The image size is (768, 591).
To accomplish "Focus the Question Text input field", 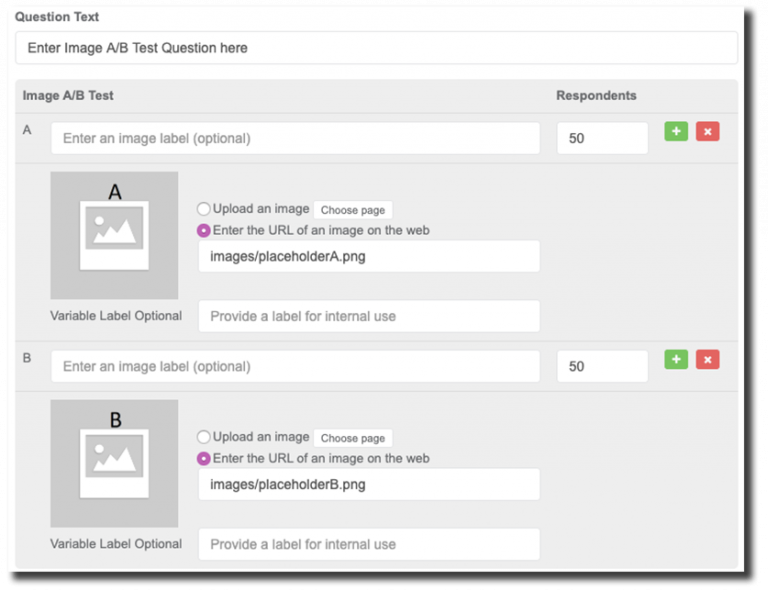I will click(376, 48).
